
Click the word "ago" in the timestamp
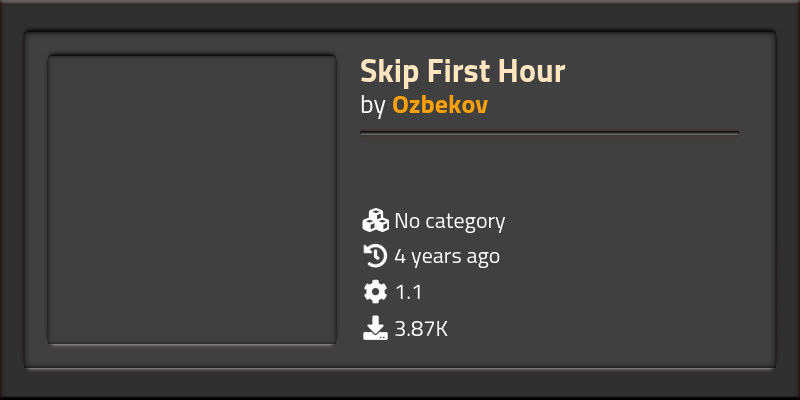point(481,257)
